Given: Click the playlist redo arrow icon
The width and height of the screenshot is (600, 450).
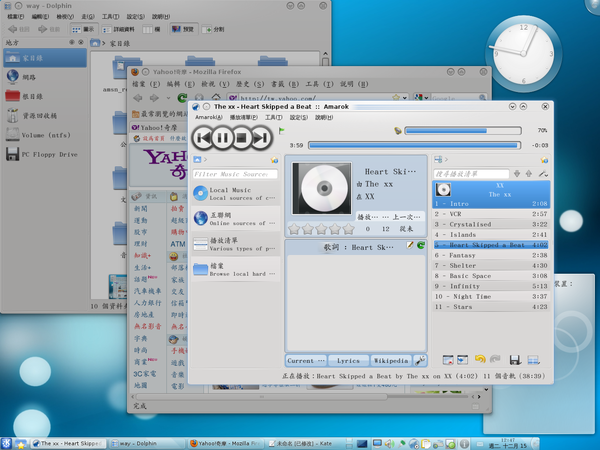Looking at the screenshot, I should tap(495, 359).
